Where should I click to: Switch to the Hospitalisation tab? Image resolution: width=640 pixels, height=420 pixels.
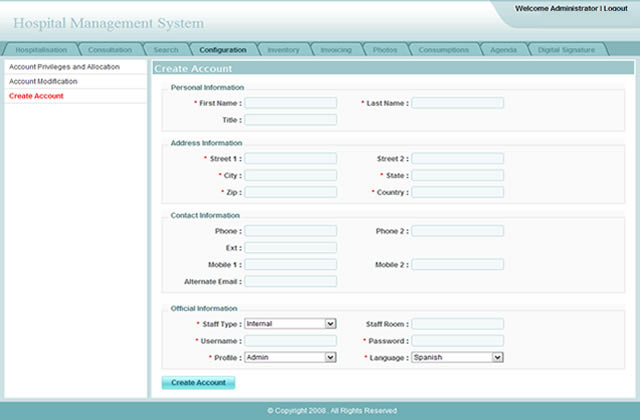(41, 49)
